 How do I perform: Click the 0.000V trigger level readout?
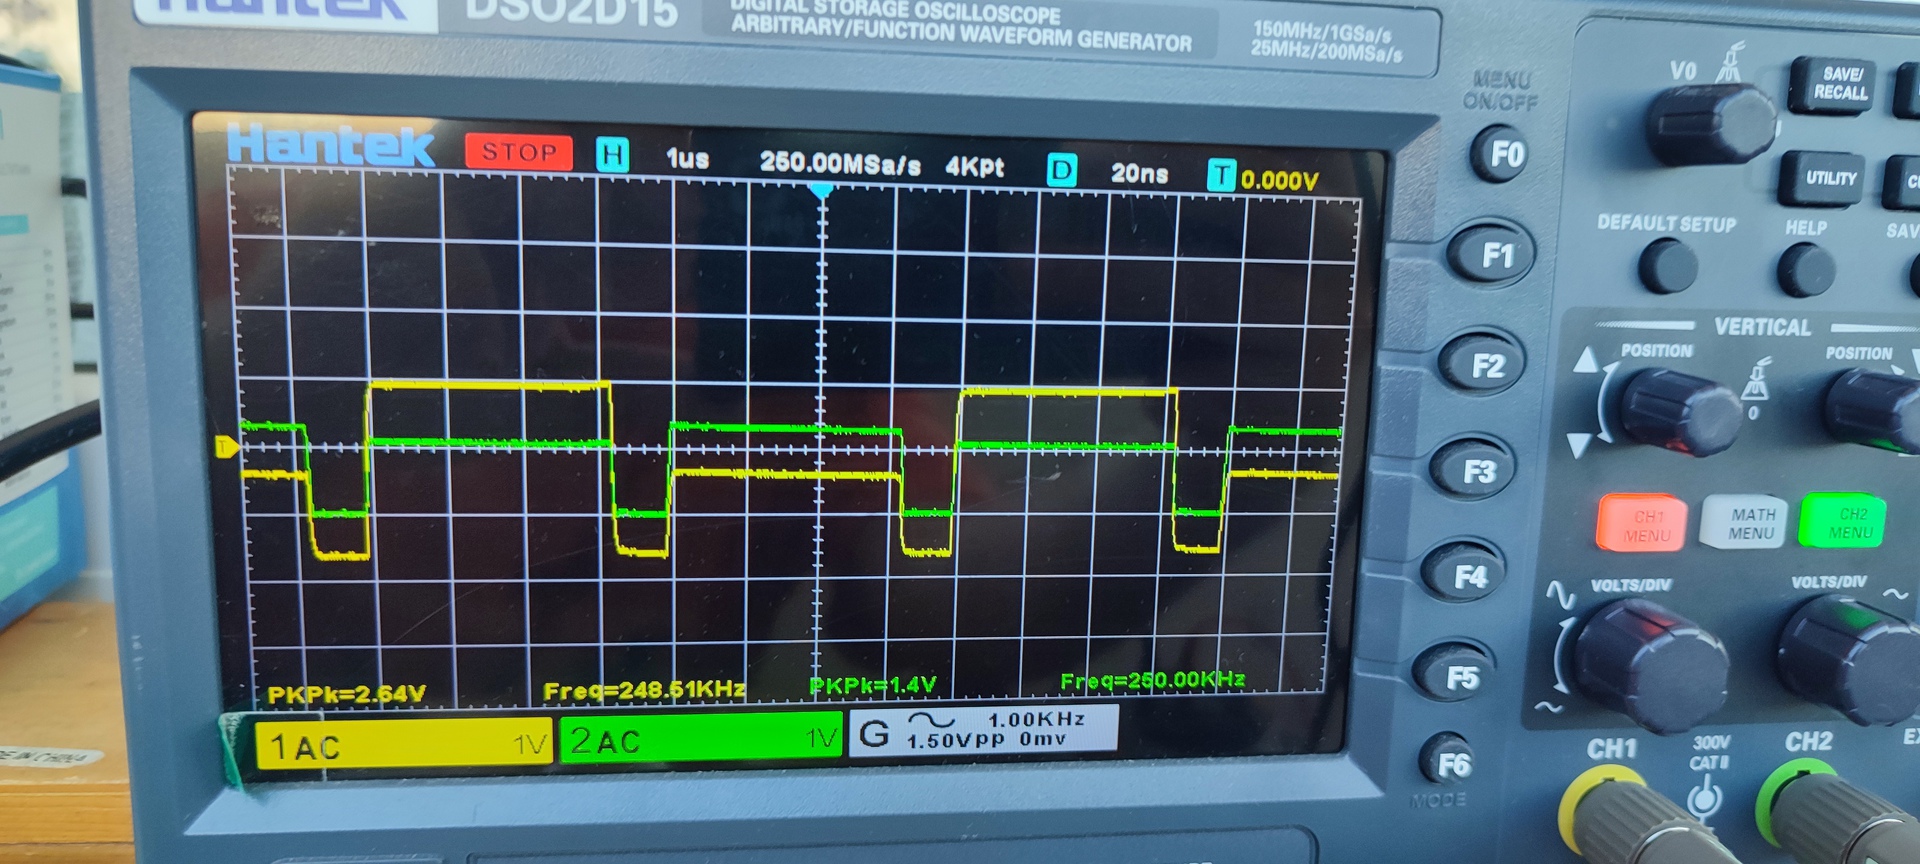pyautogui.click(x=1280, y=180)
